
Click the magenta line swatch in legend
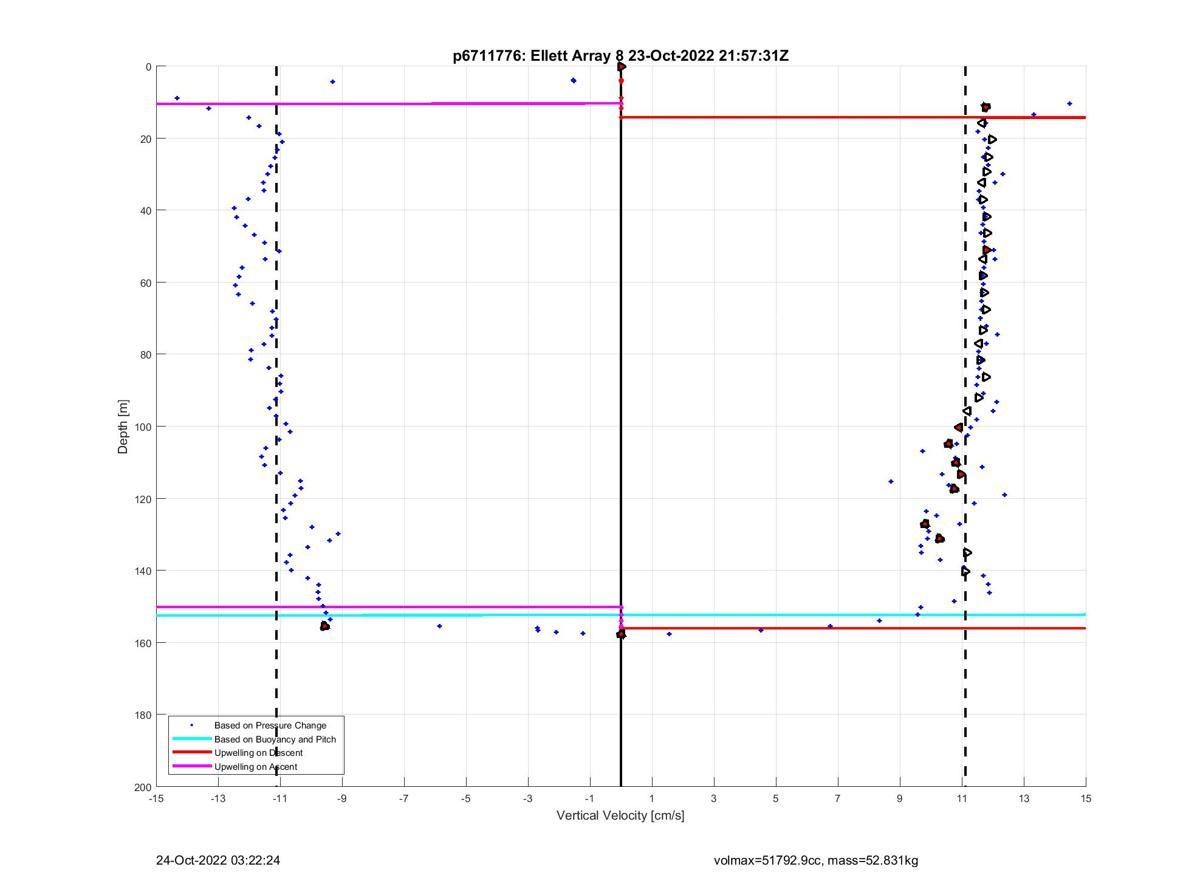tap(191, 767)
